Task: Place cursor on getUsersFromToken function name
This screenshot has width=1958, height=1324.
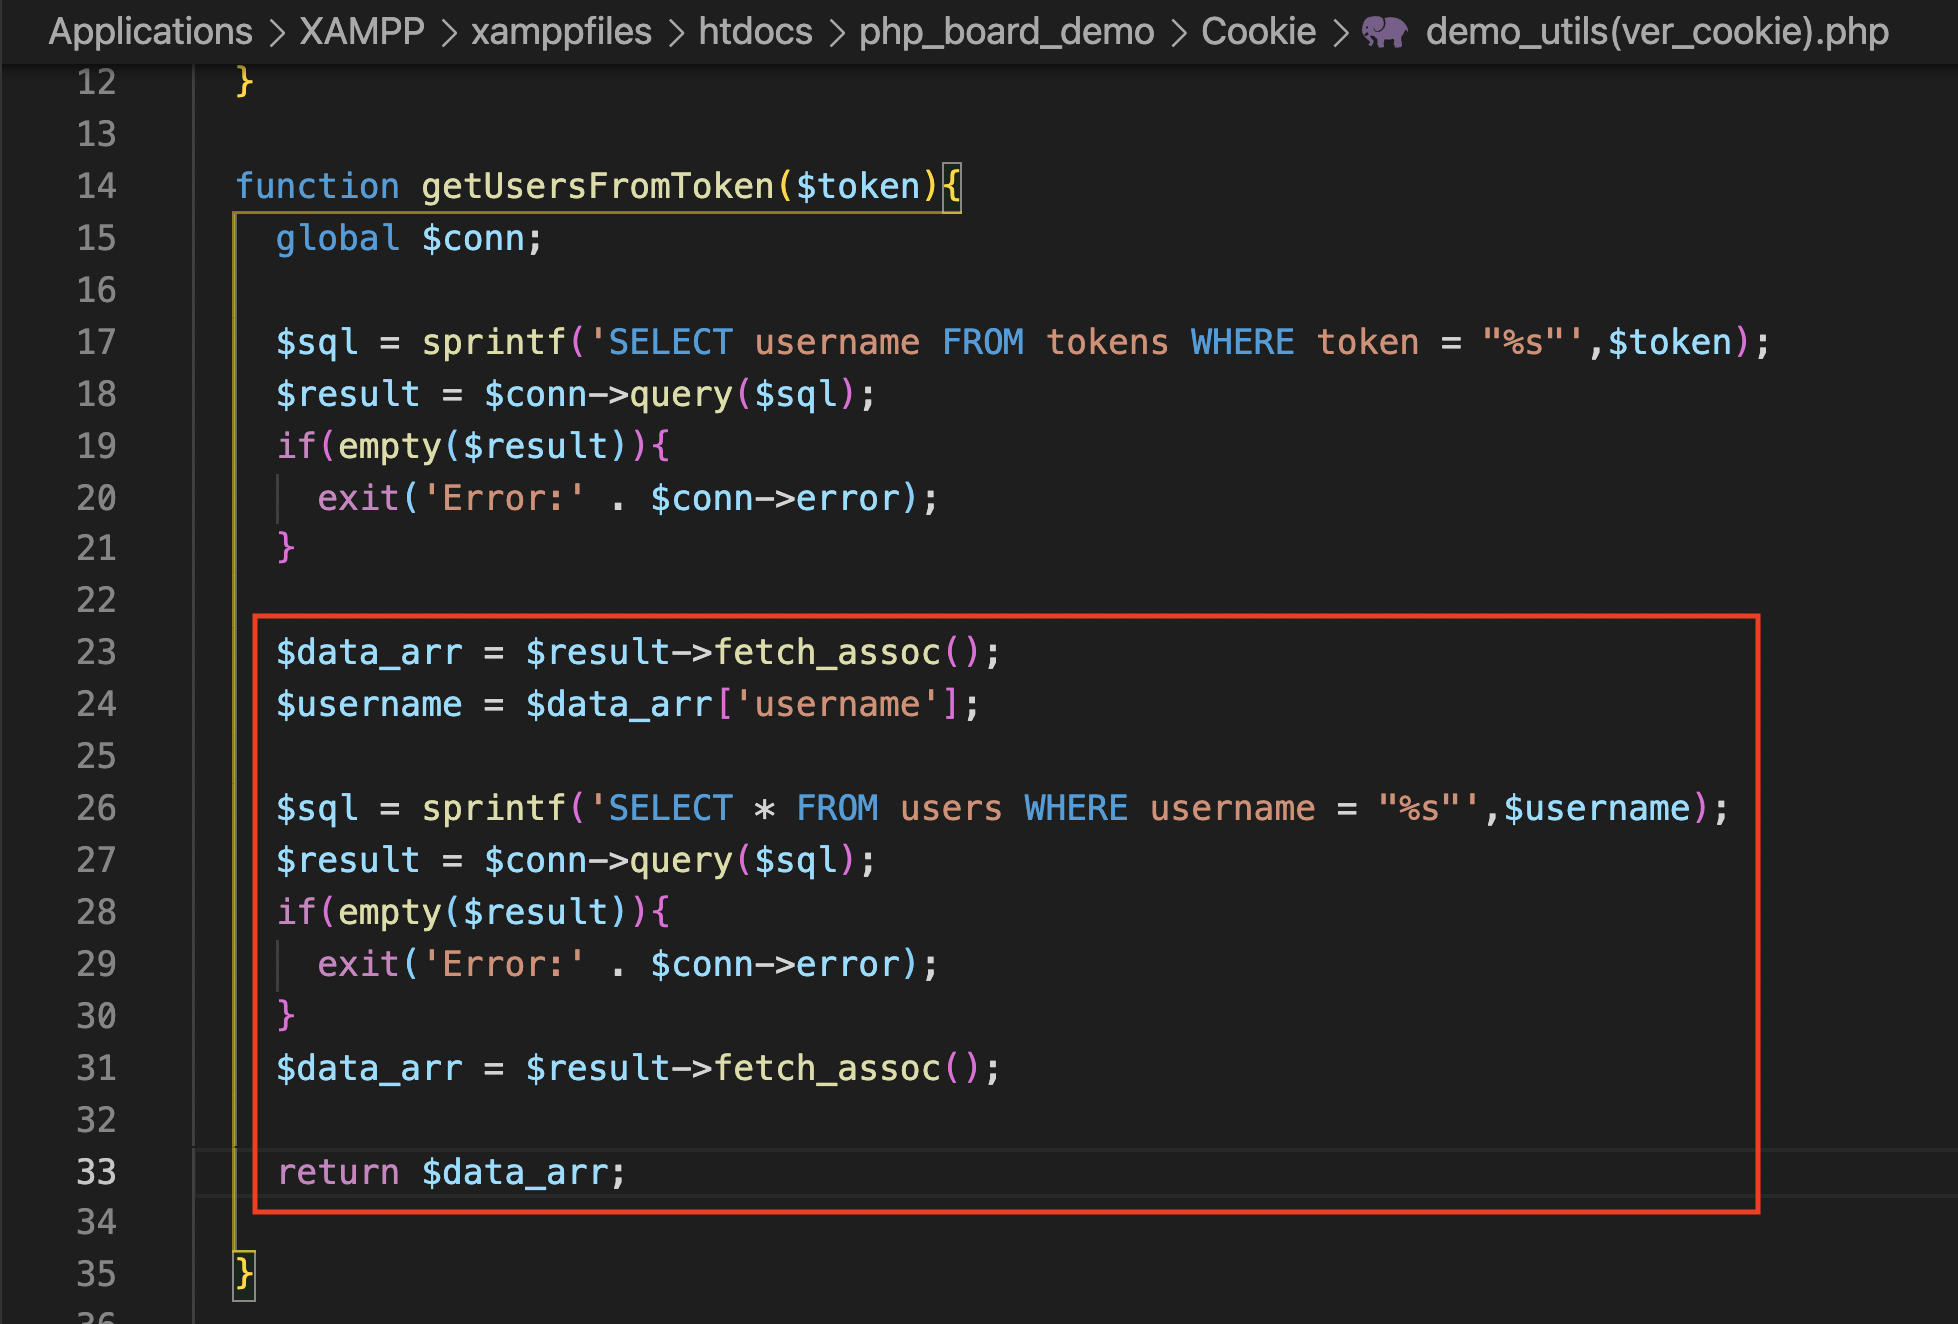Action: click(597, 186)
